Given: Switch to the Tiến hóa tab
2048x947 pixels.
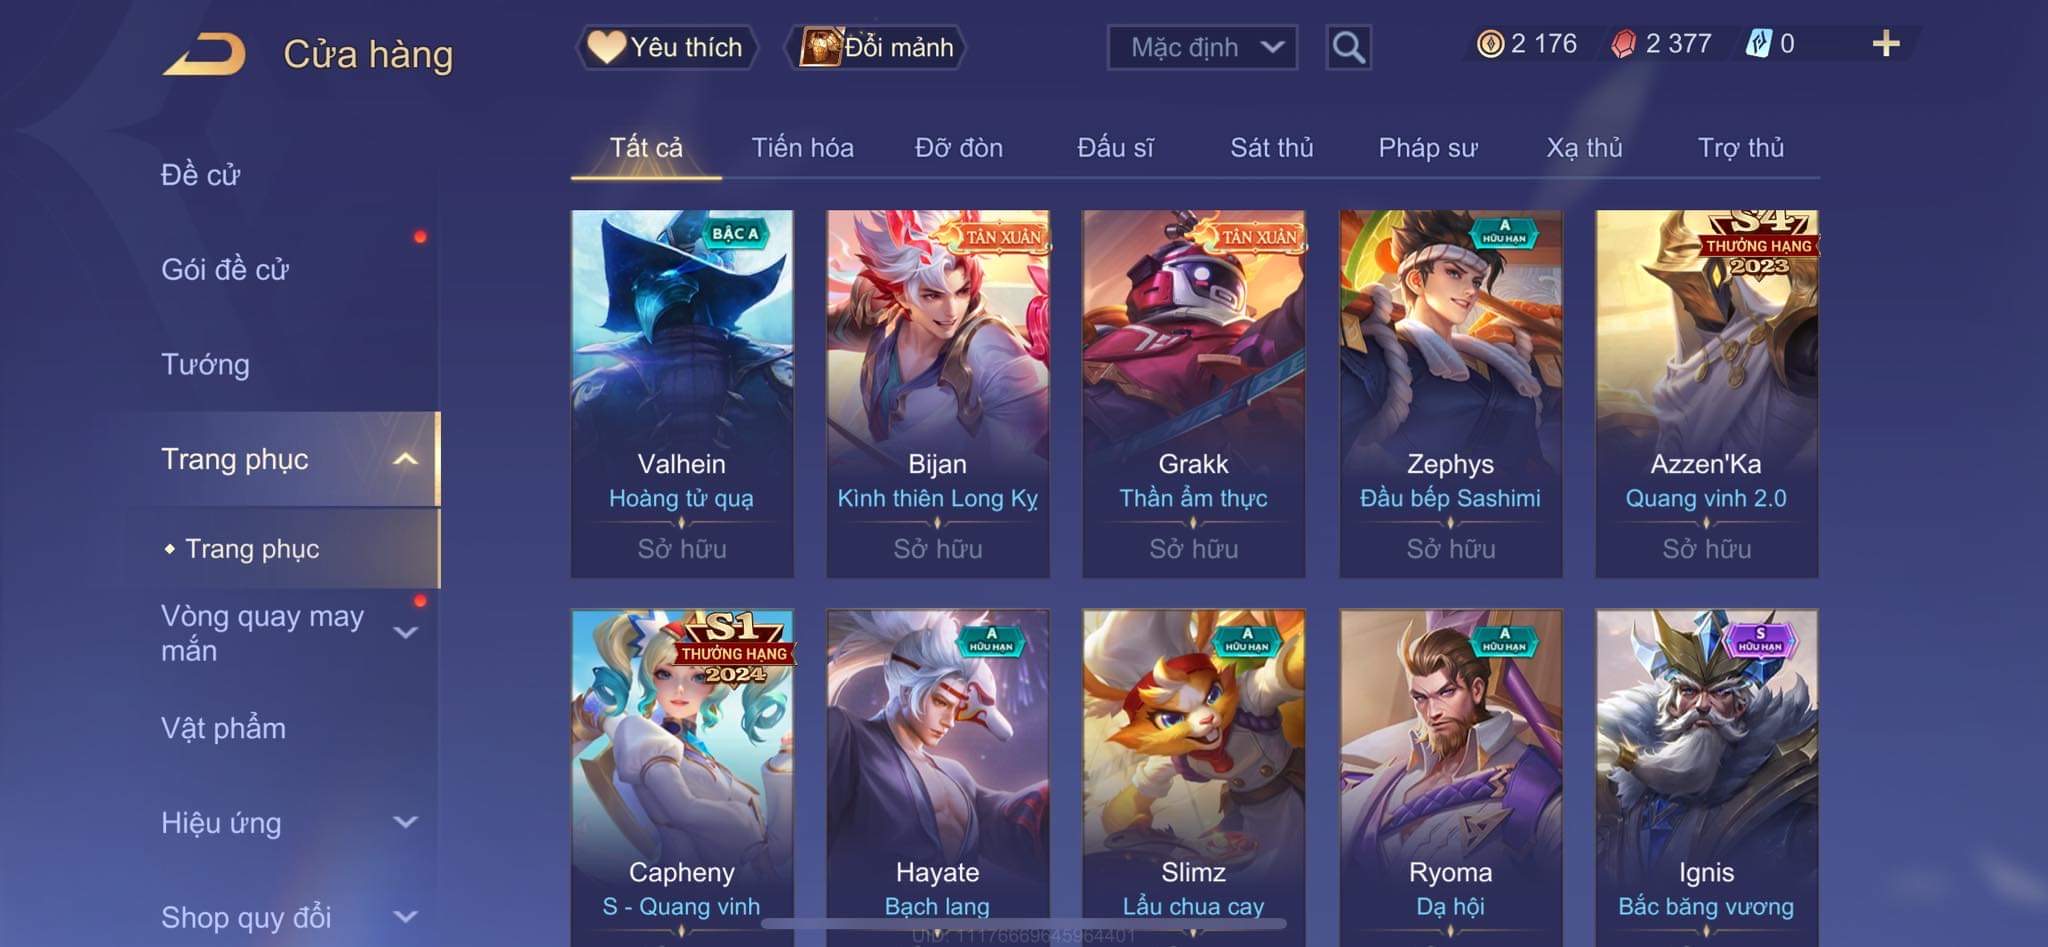Looking at the screenshot, I should 802,148.
